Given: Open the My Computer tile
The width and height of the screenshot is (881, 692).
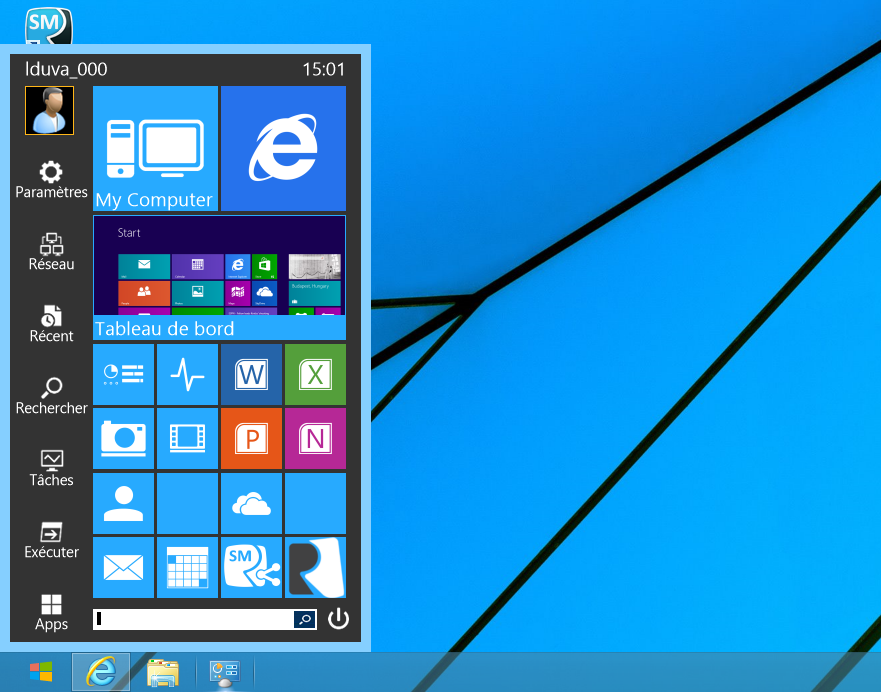Looking at the screenshot, I should (x=155, y=148).
